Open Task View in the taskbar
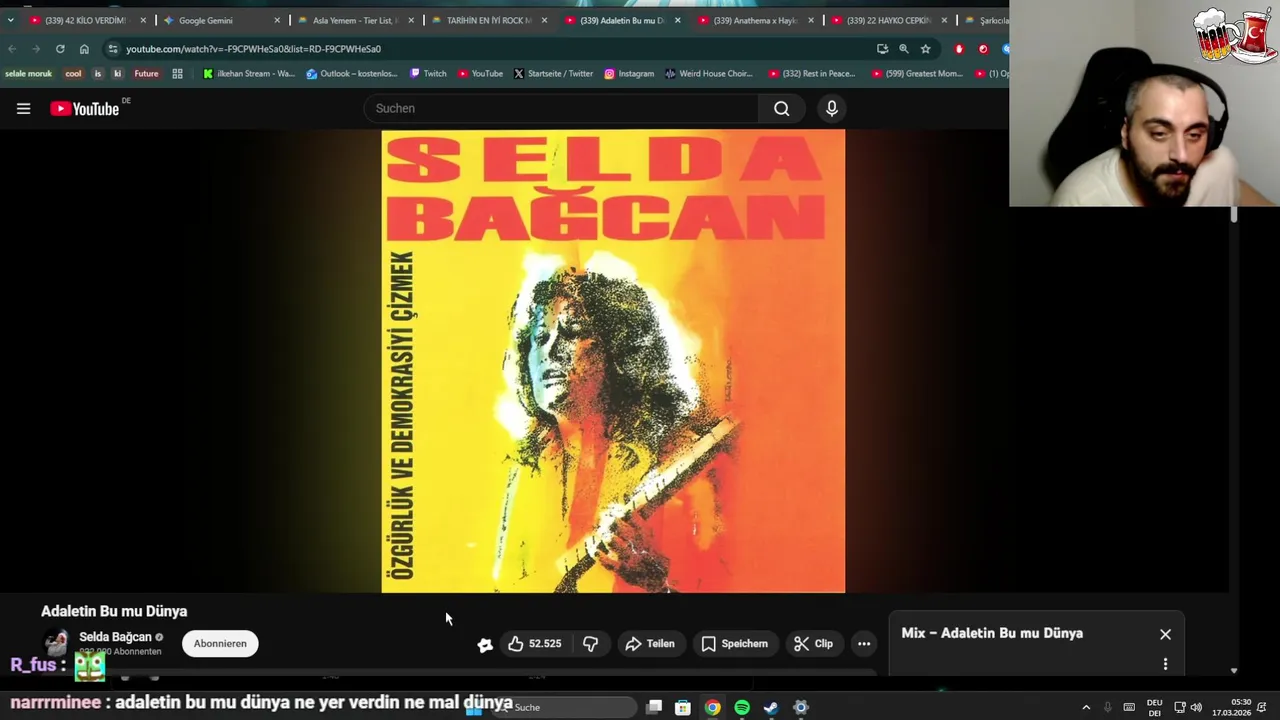1280x720 pixels. pyautogui.click(x=654, y=708)
